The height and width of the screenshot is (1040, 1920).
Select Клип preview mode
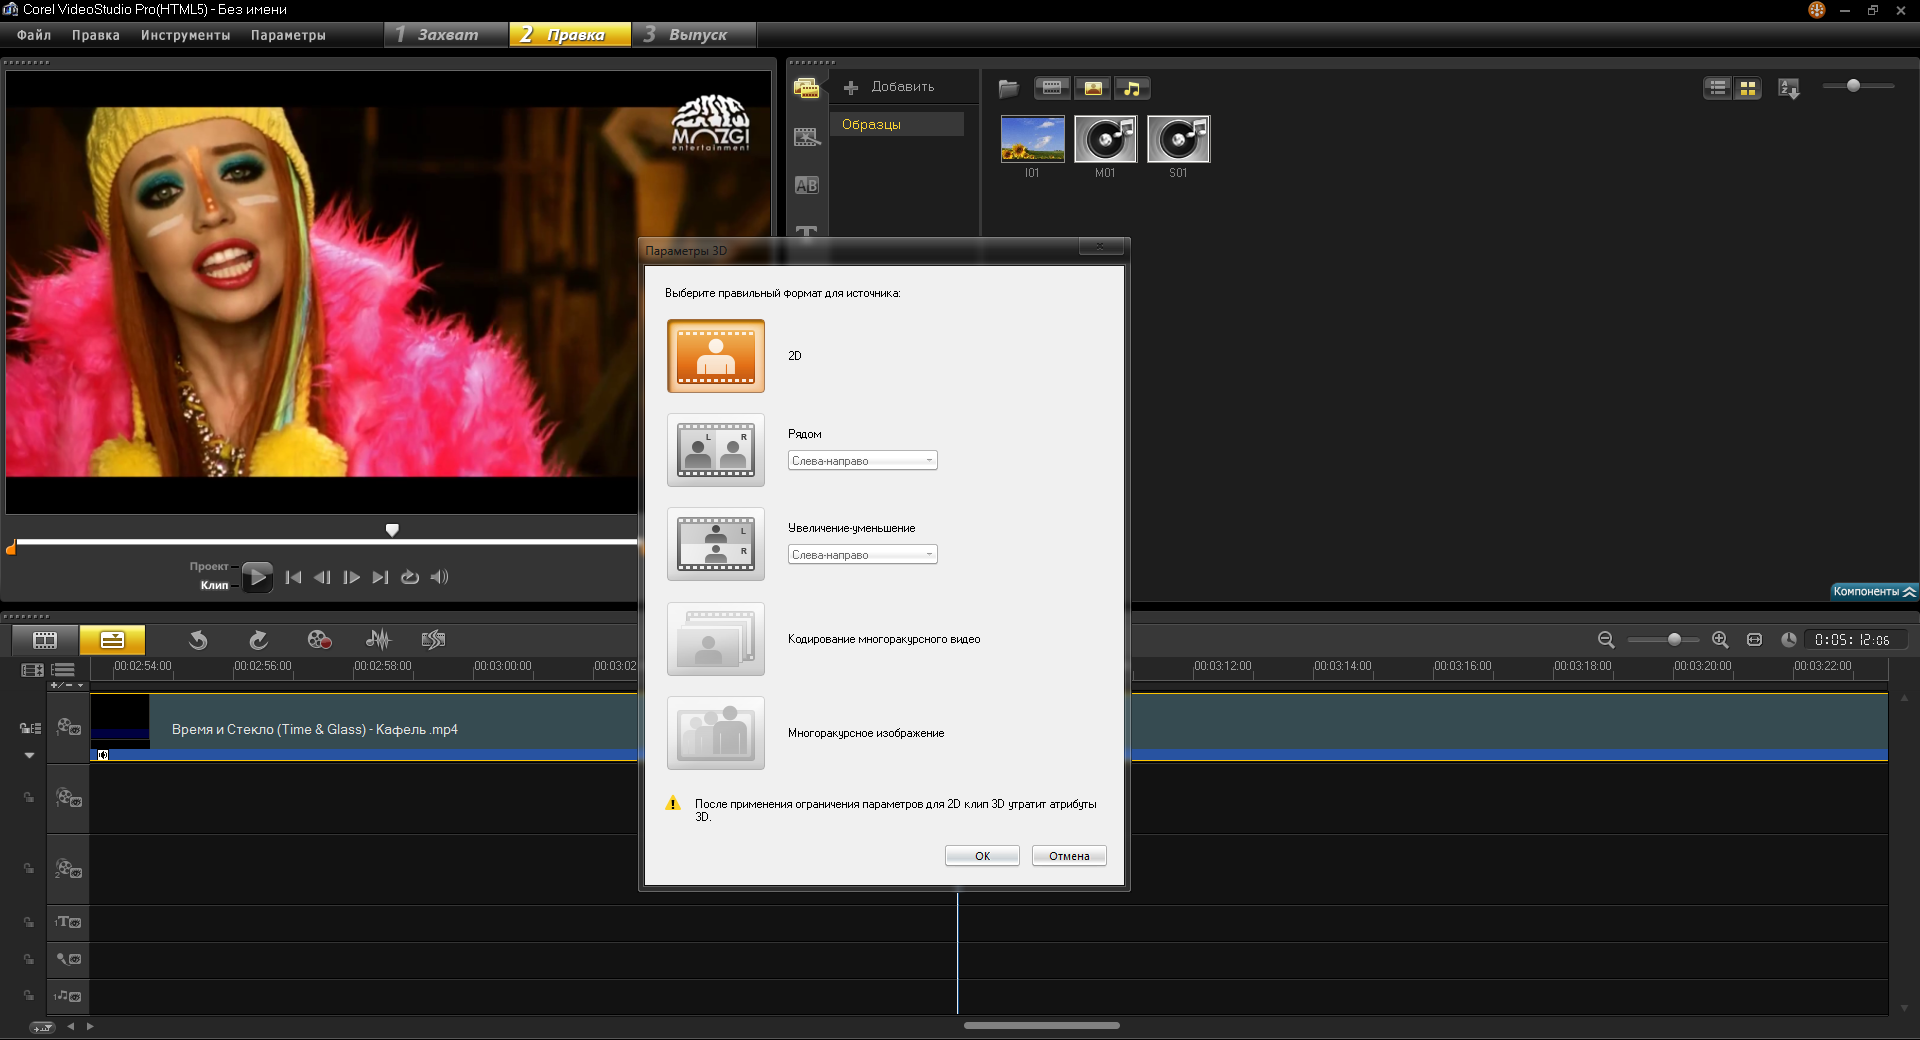pyautogui.click(x=214, y=585)
